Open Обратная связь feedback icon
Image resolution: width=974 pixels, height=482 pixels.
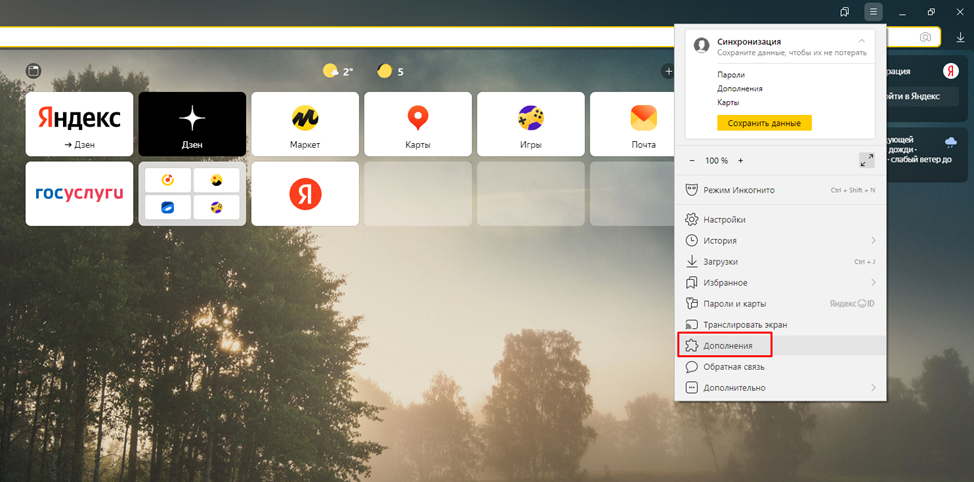[690, 367]
